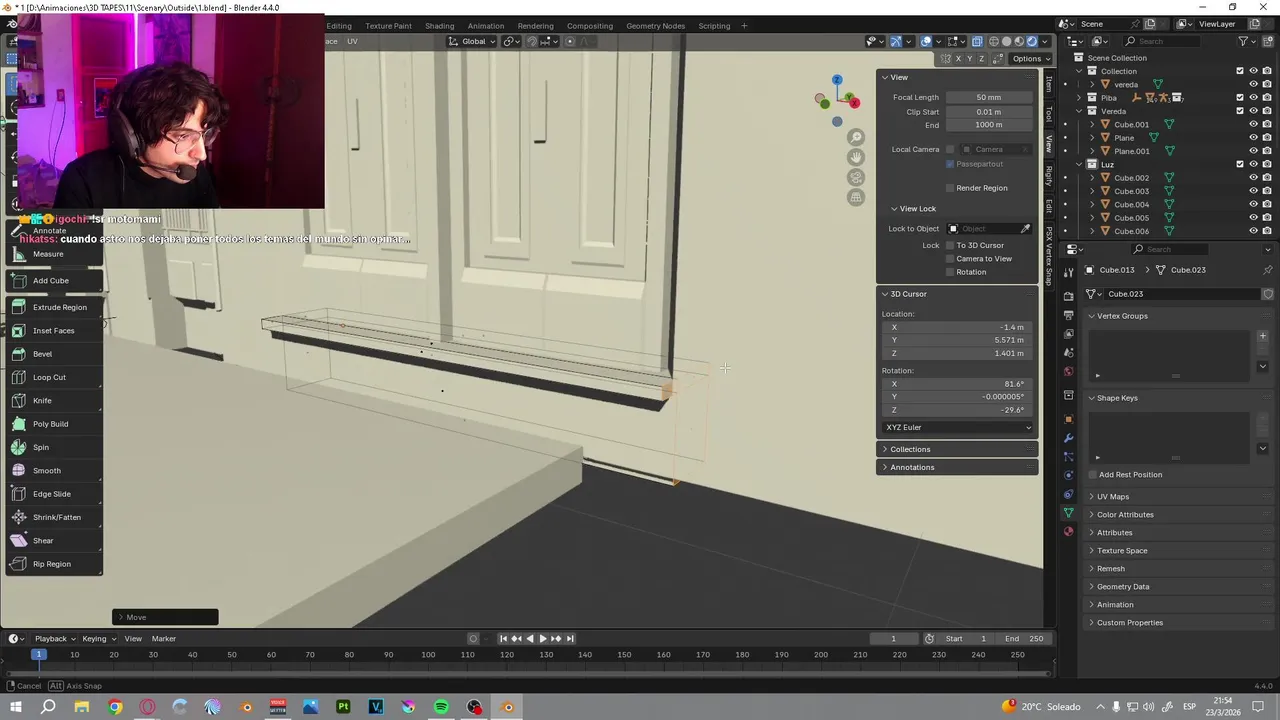Select the Inset Faces tool

click(x=54, y=330)
